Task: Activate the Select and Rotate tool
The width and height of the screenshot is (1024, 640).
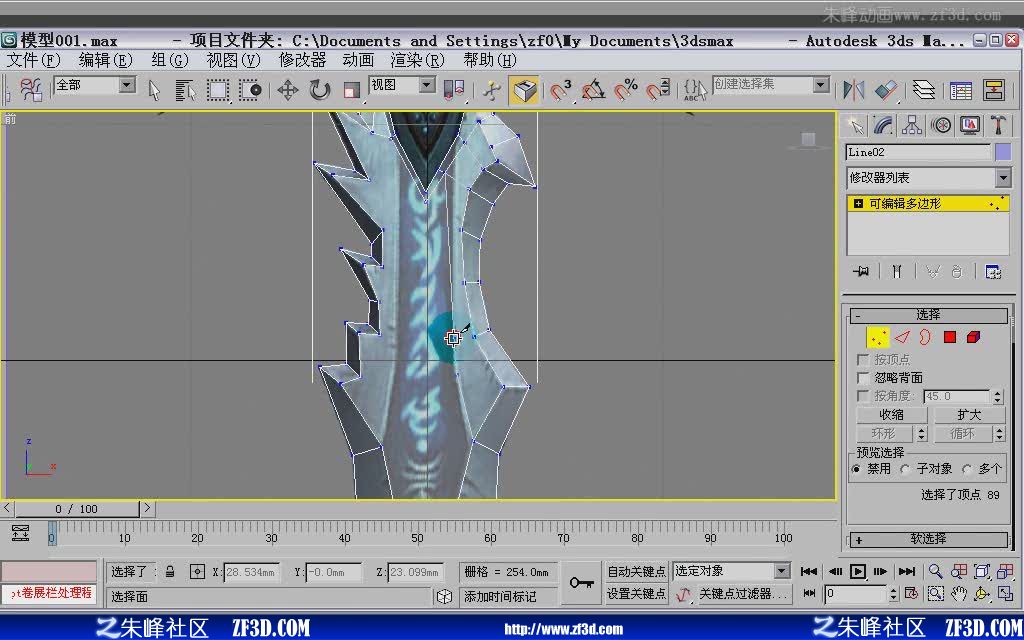Action: [x=319, y=90]
